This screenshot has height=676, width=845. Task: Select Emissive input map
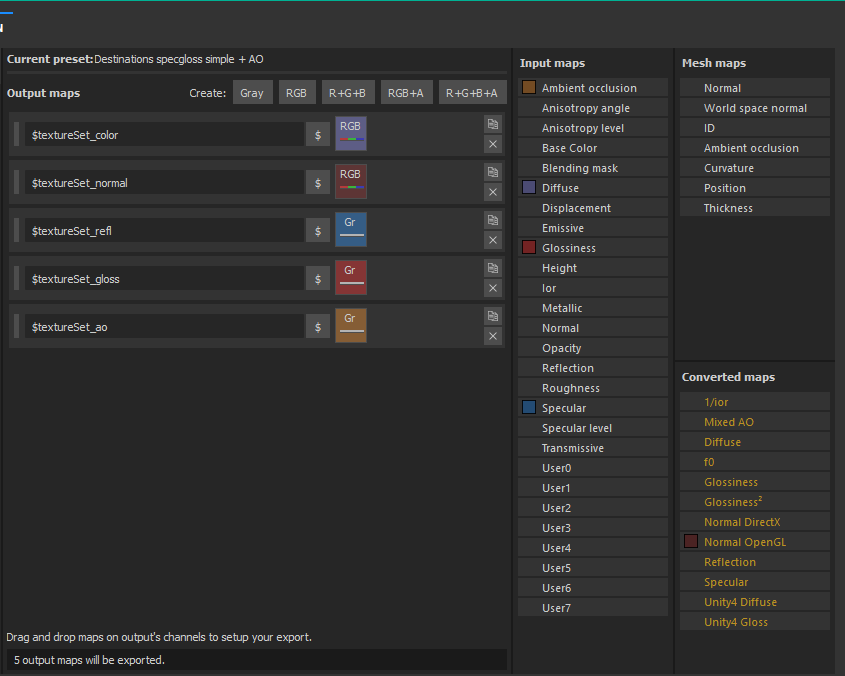click(x=593, y=227)
